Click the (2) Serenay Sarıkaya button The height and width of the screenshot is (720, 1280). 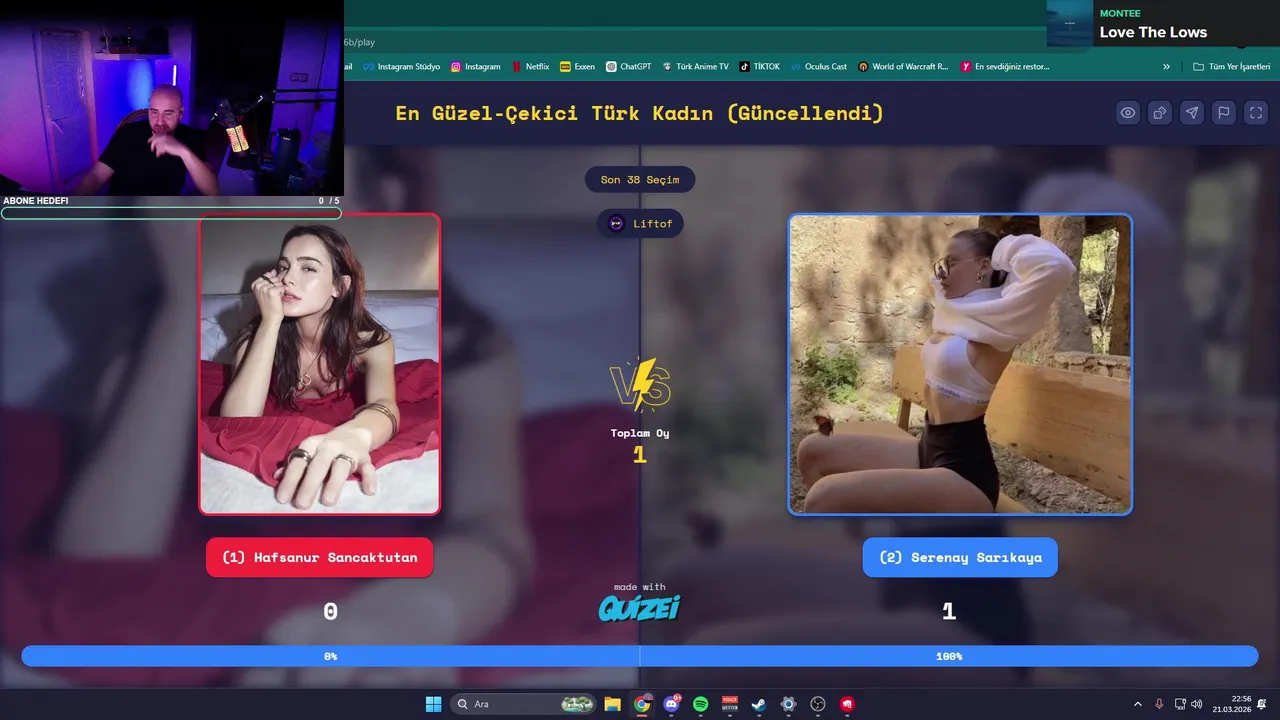[x=960, y=557]
